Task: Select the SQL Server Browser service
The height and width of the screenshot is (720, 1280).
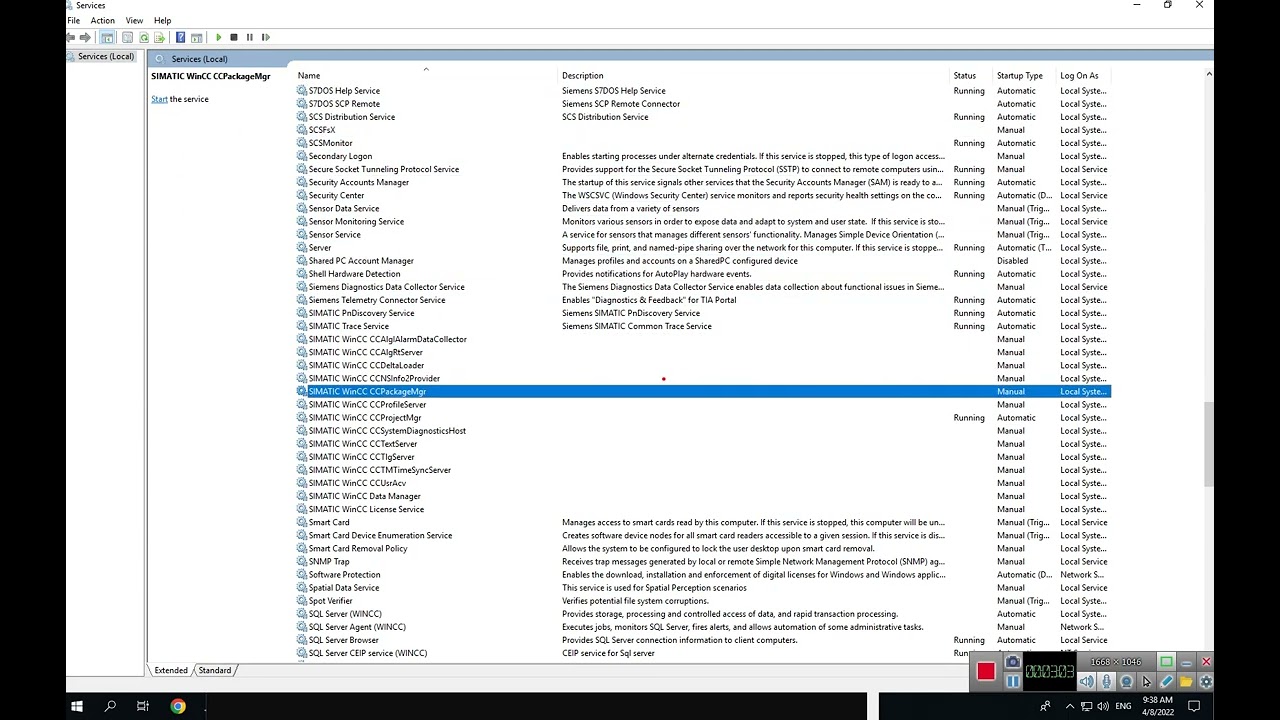Action: tap(703, 640)
